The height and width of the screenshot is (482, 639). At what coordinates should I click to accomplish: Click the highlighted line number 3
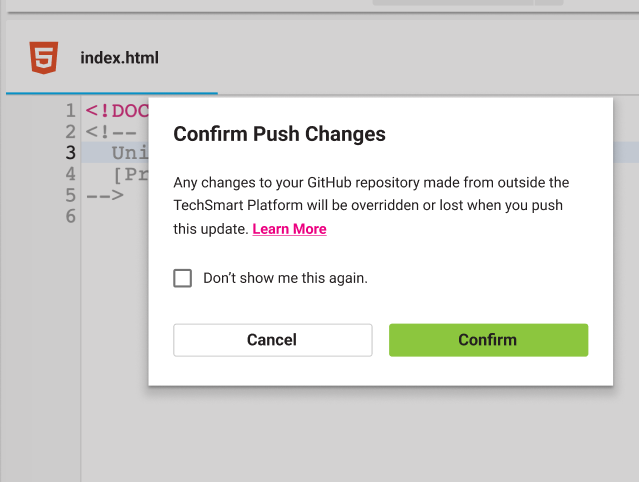click(71, 153)
